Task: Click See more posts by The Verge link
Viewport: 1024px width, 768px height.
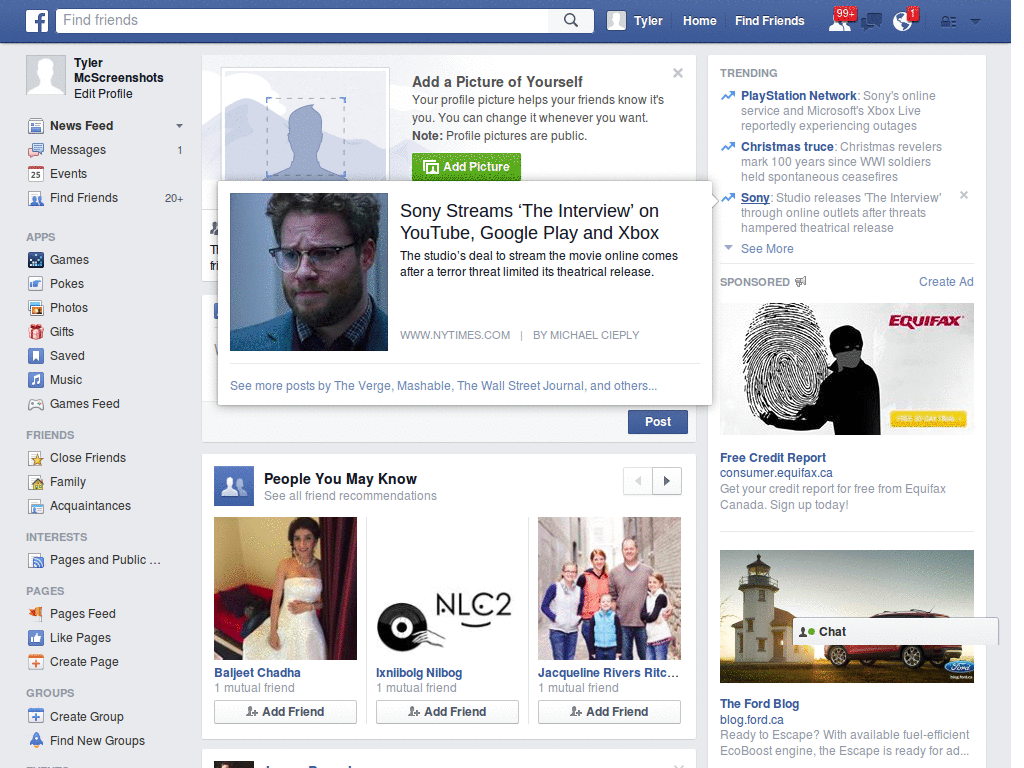Action: pyautogui.click(x=443, y=386)
